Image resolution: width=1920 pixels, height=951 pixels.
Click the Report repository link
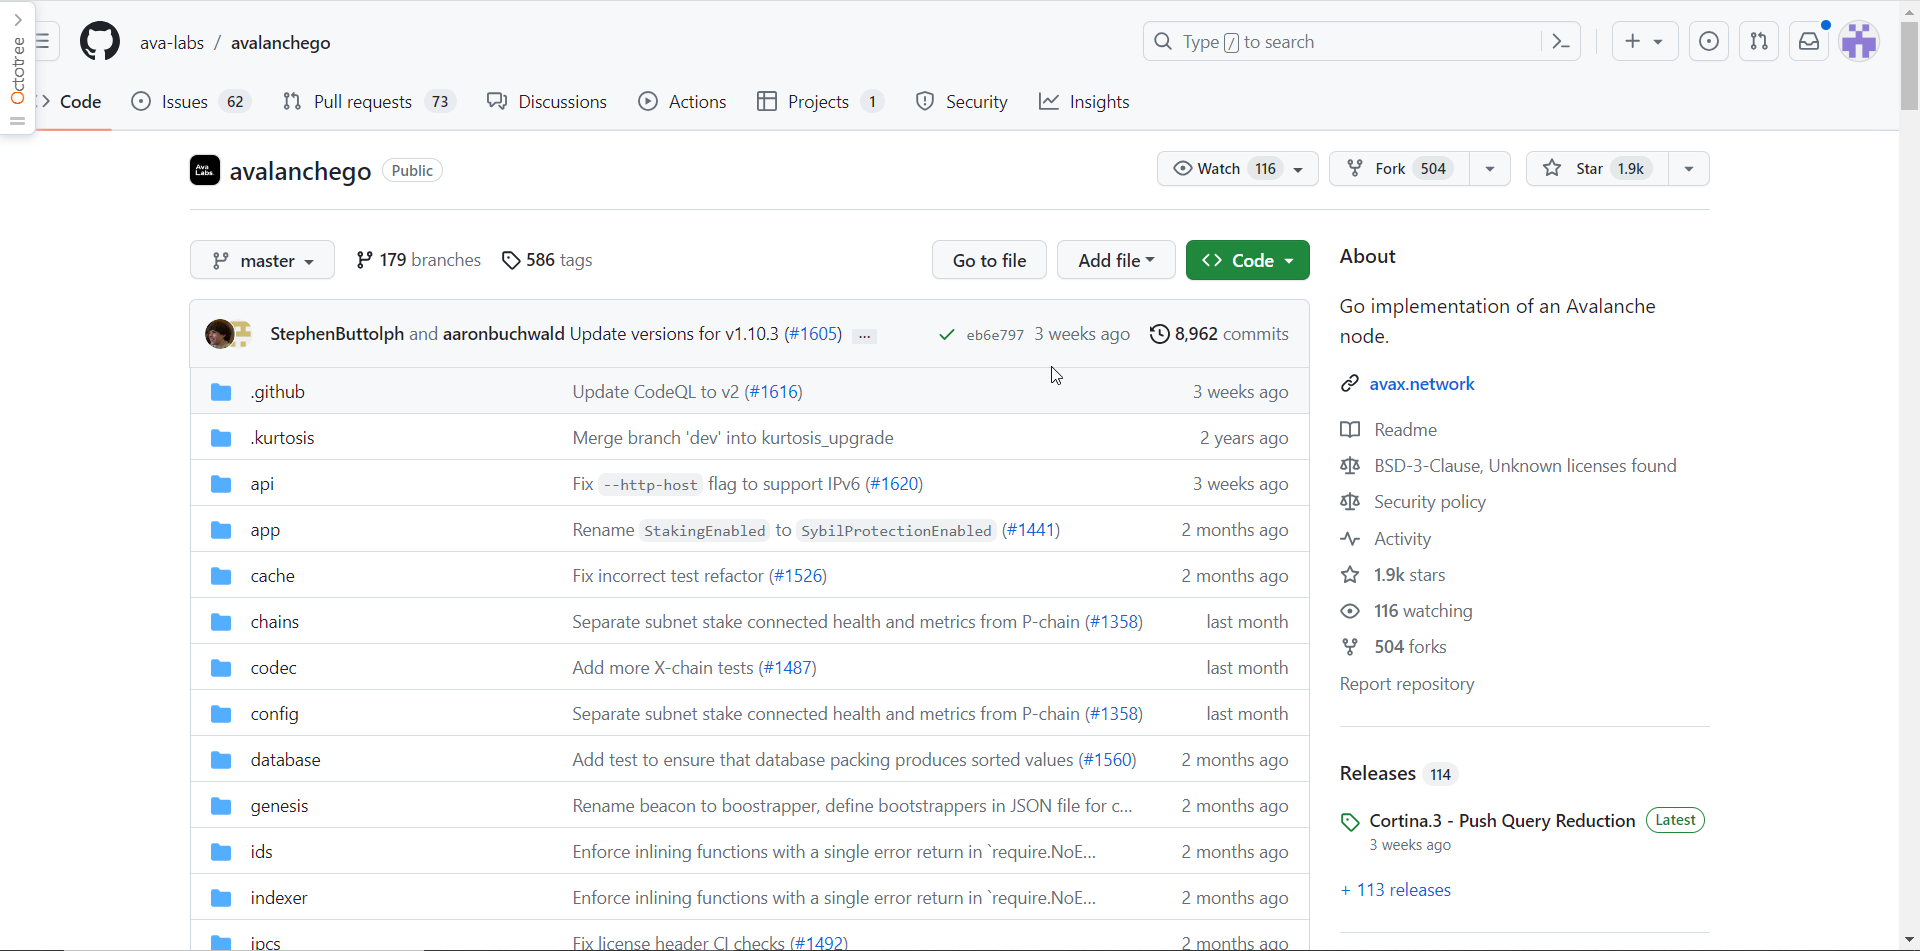click(x=1407, y=684)
